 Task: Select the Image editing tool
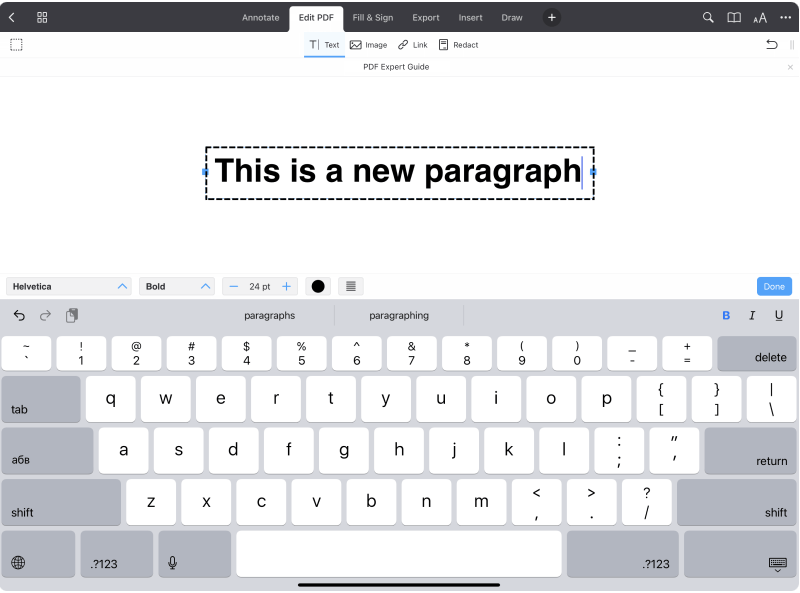click(x=368, y=45)
